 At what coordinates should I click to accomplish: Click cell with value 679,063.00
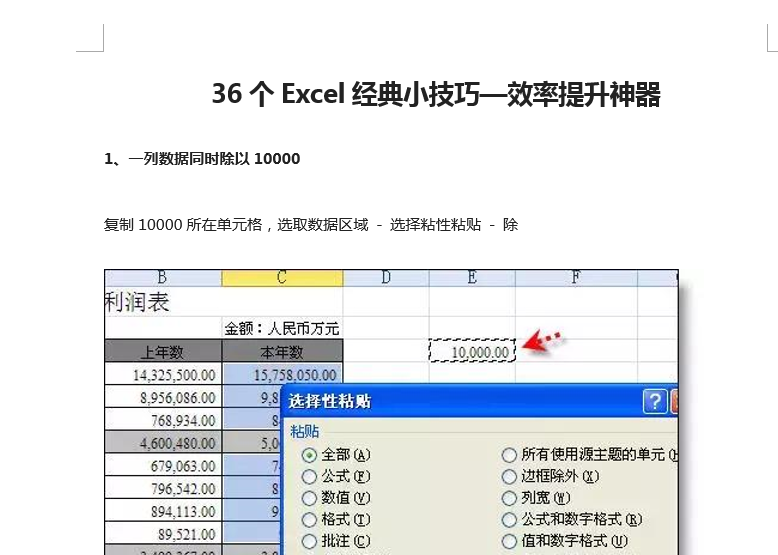163,465
